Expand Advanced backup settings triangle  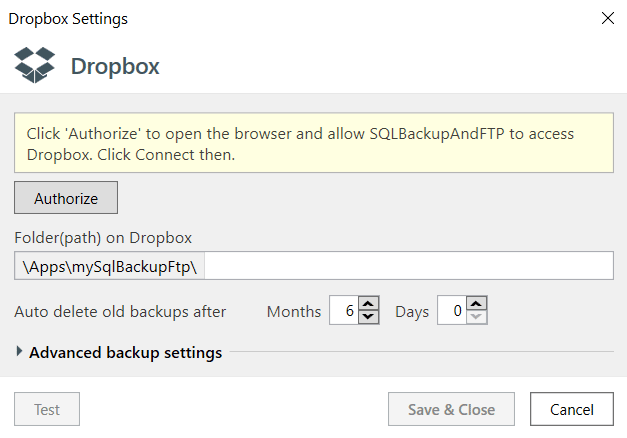click(19, 352)
